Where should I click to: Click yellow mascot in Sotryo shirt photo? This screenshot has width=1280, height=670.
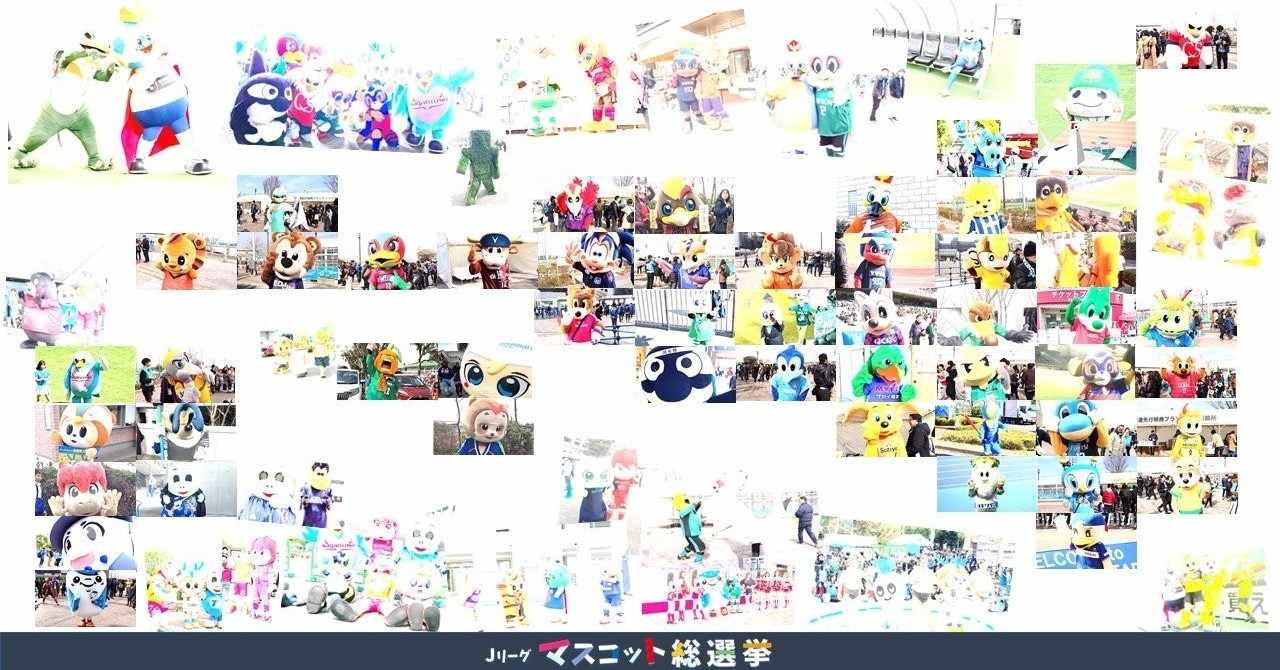tap(886, 430)
